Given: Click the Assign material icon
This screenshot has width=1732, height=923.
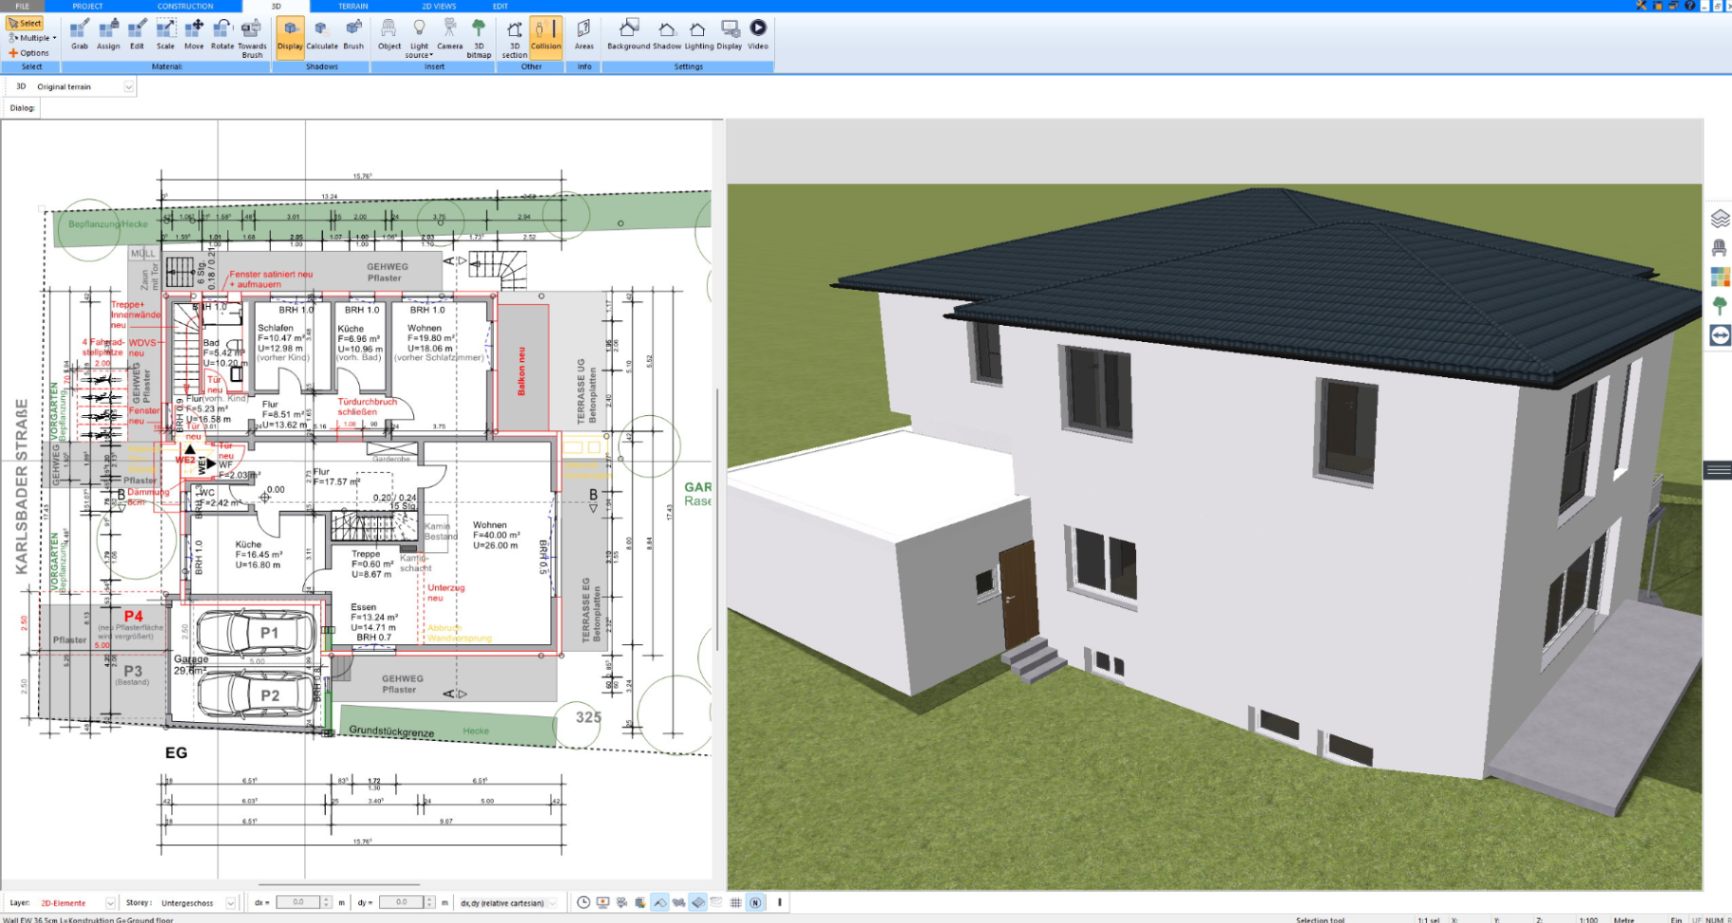Looking at the screenshot, I should [x=108, y=35].
